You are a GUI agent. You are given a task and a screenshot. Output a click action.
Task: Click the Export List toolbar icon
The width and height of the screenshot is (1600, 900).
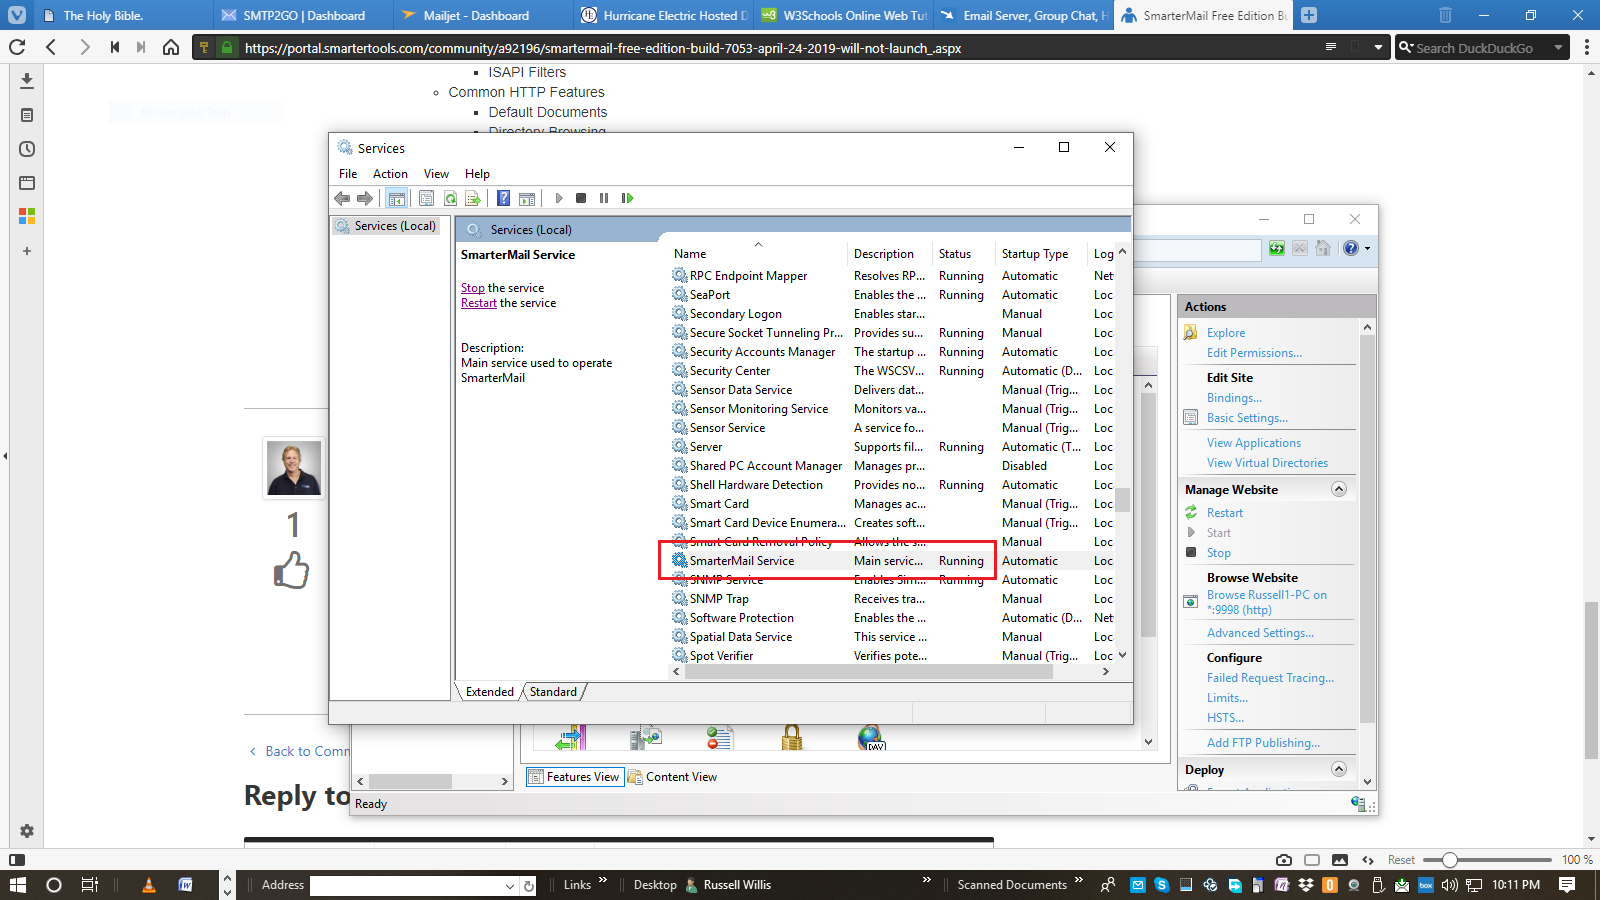pyautogui.click(x=473, y=198)
